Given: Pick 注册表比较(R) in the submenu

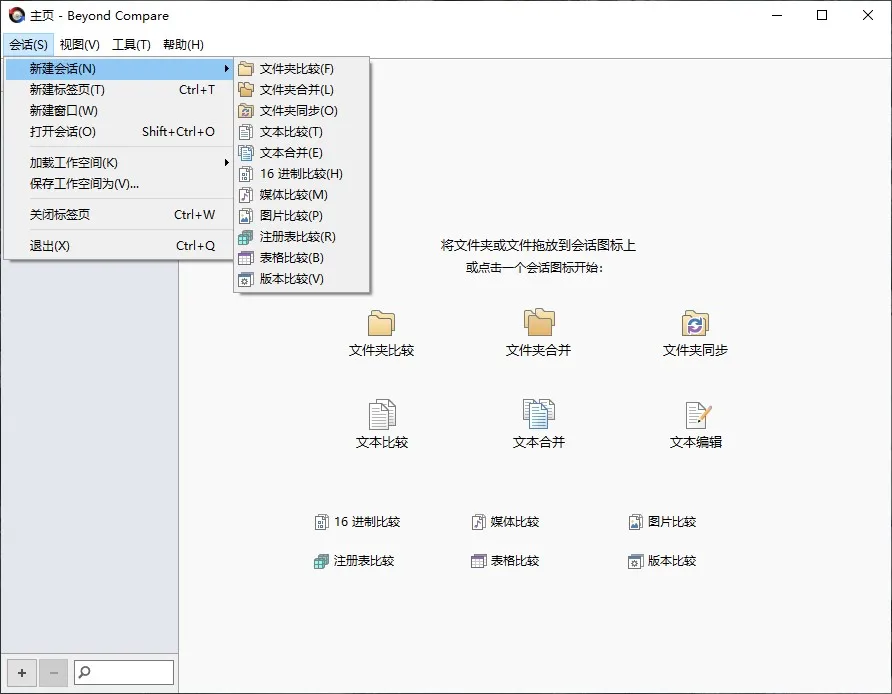Looking at the screenshot, I should pyautogui.click(x=302, y=237).
